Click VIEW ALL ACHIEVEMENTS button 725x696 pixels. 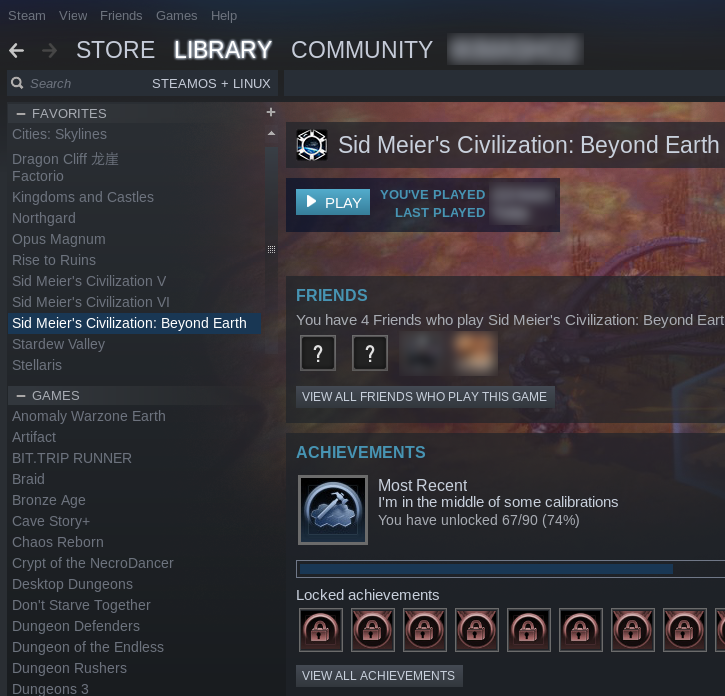point(379,676)
